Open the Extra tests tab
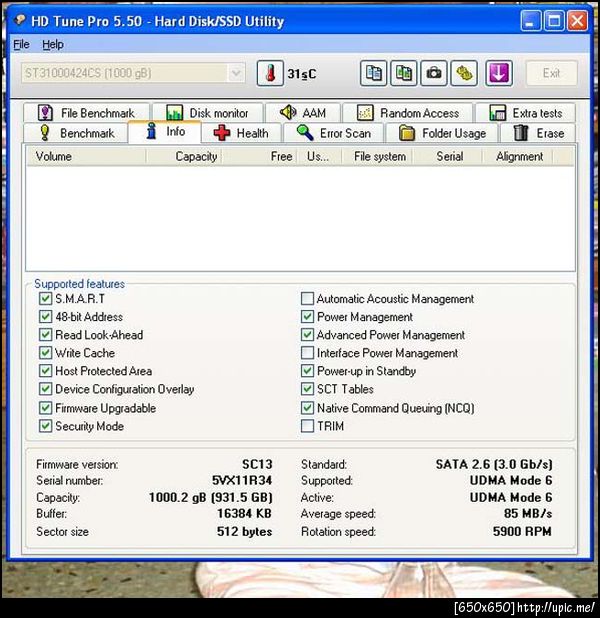600x618 pixels. coord(525,113)
